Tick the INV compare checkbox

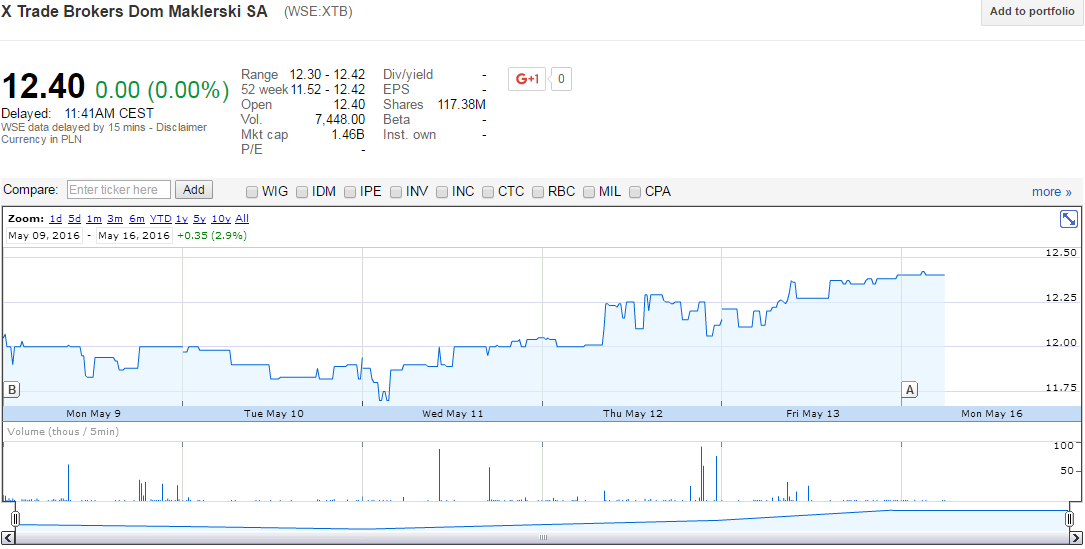tap(396, 192)
